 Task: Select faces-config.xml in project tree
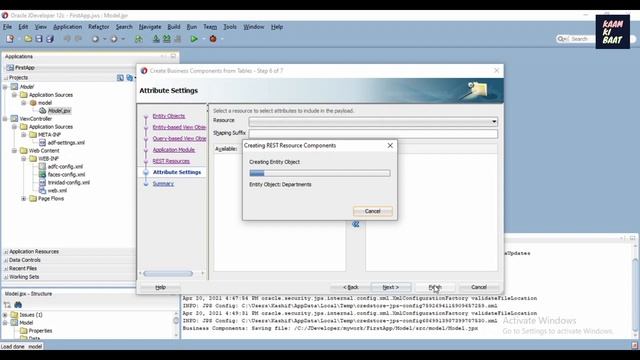point(66,175)
